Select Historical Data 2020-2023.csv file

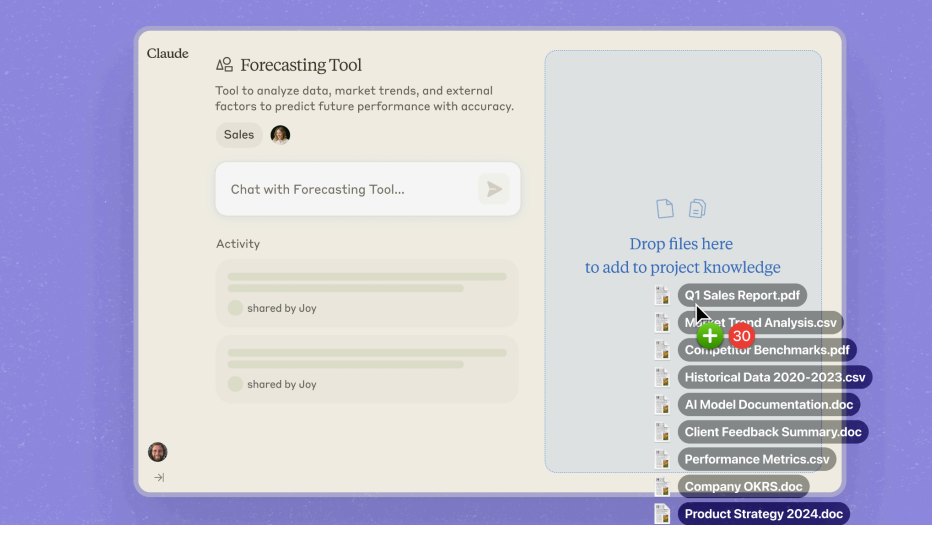pyautogui.click(x=775, y=378)
